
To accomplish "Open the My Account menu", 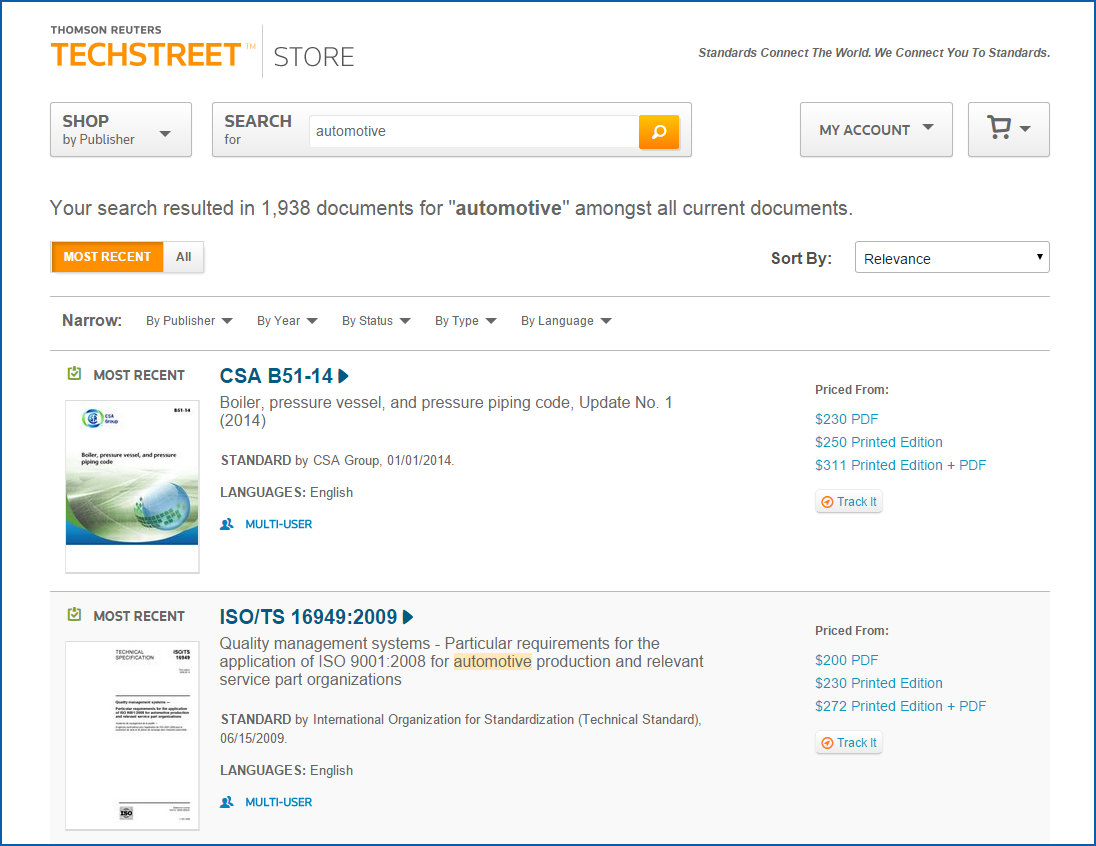I will coord(876,130).
